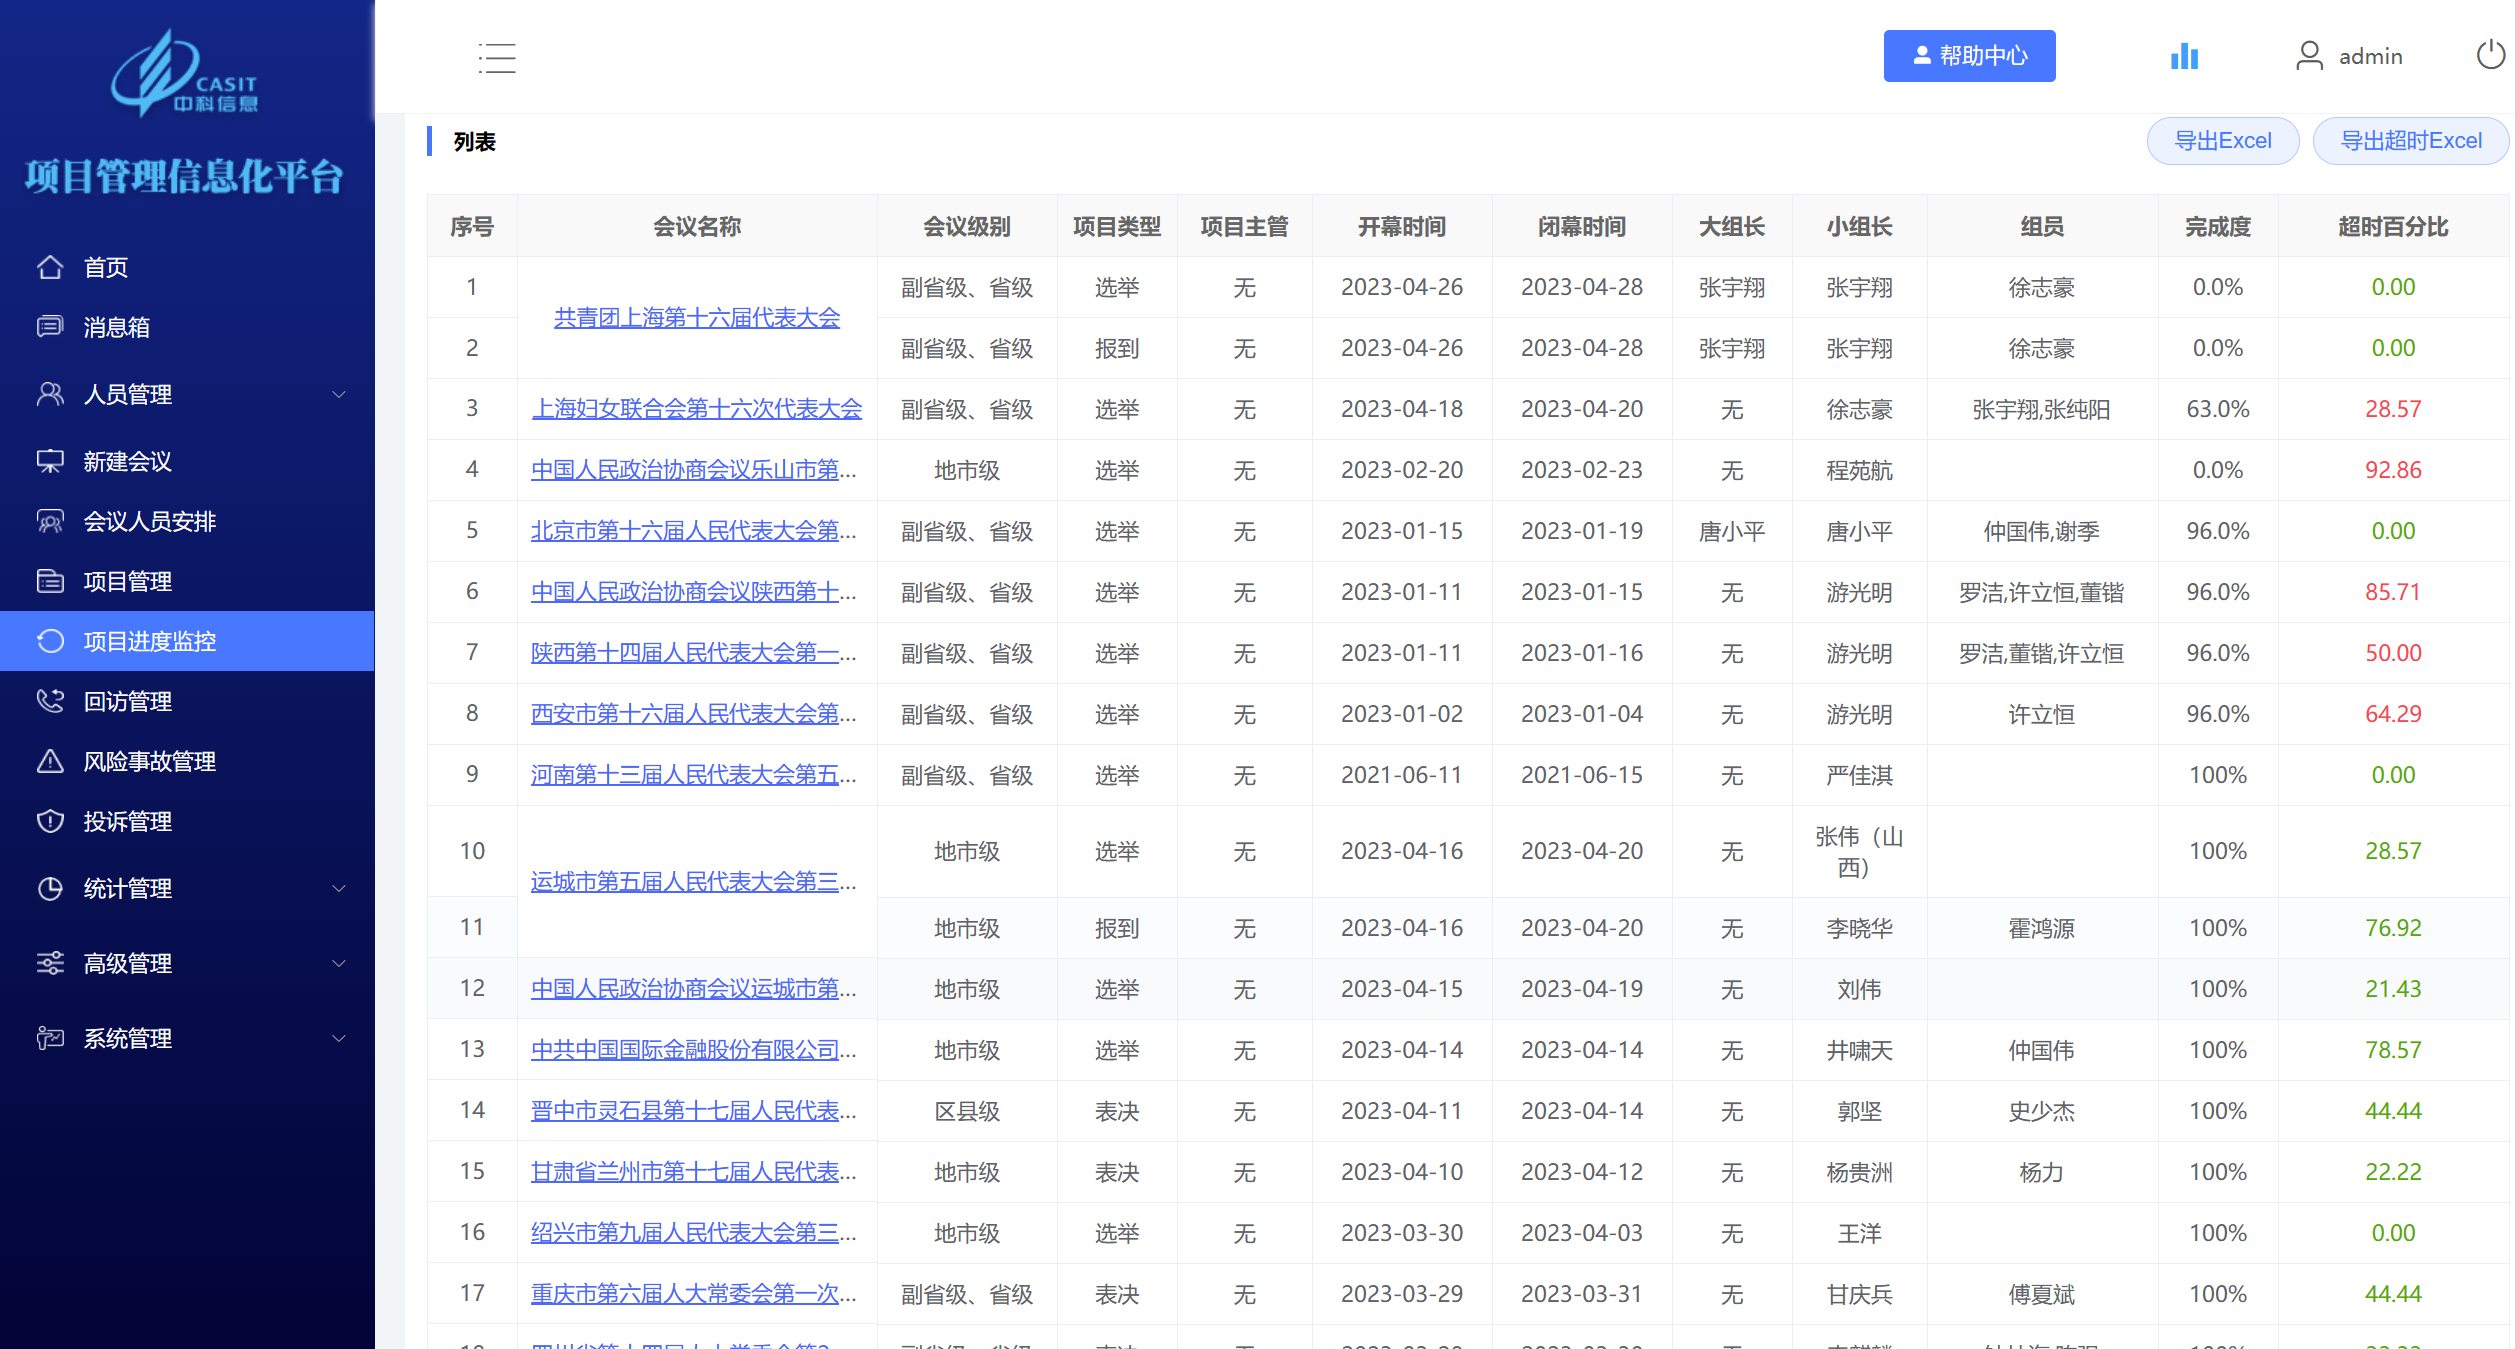2515x1349 pixels.
Task: Click the 开幕时间 column header
Action: (x=1402, y=227)
